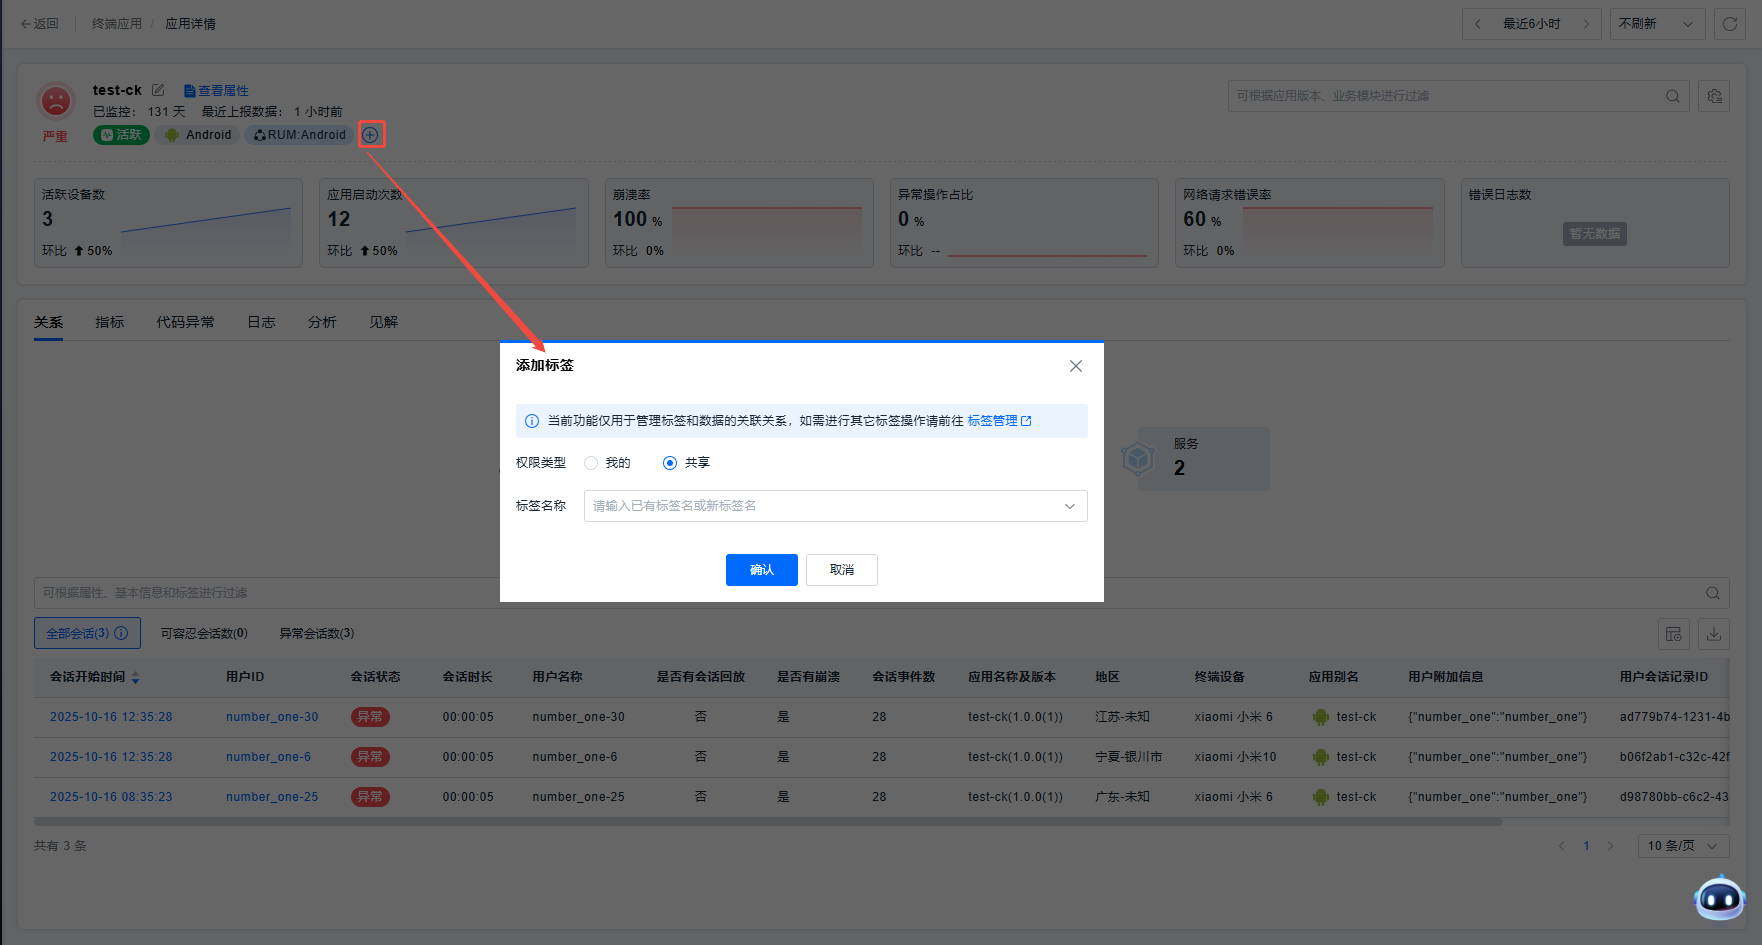Close the 添加标签 dialog
This screenshot has height=945, width=1762.
pyautogui.click(x=1075, y=366)
